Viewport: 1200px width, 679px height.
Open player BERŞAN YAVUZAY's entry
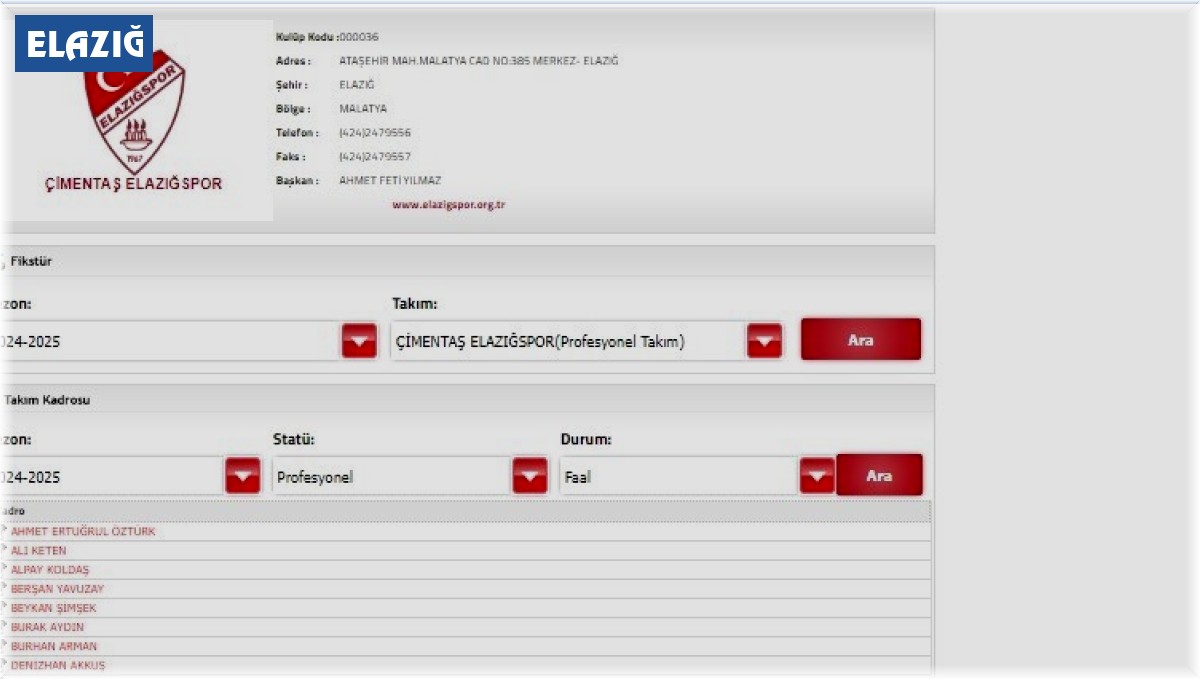click(x=57, y=589)
